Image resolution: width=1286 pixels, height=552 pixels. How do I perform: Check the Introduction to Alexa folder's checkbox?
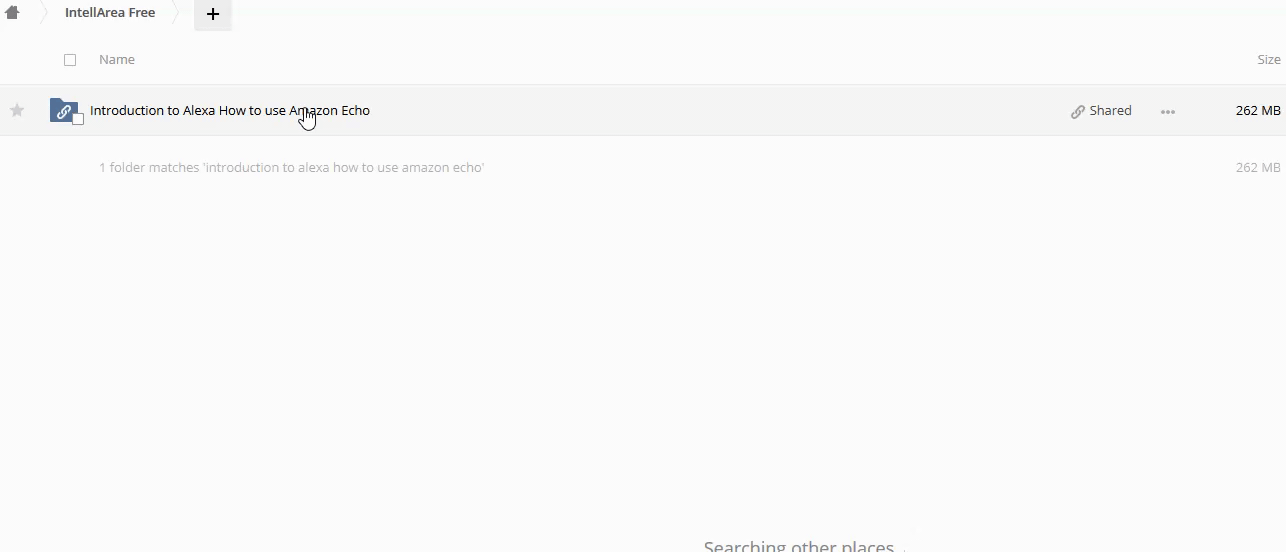tap(78, 120)
